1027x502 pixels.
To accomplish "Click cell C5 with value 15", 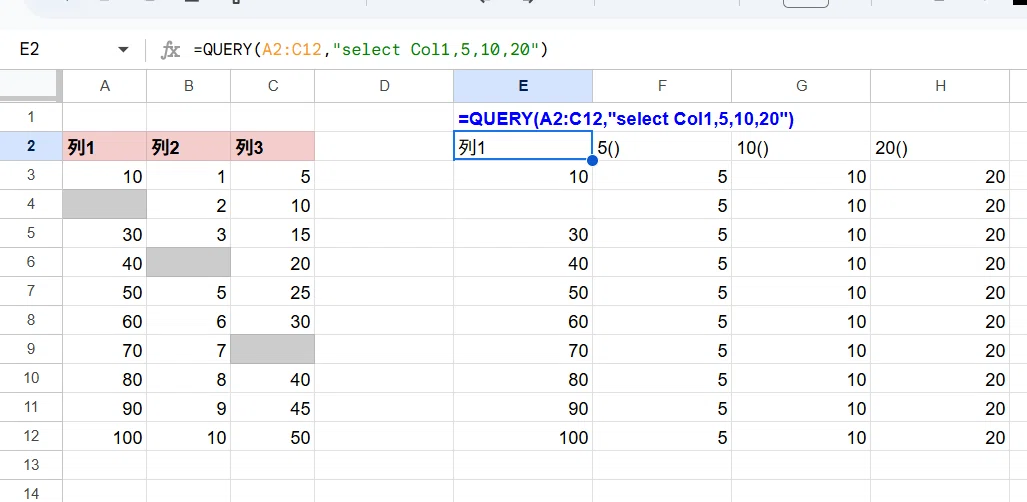I will [x=272, y=233].
